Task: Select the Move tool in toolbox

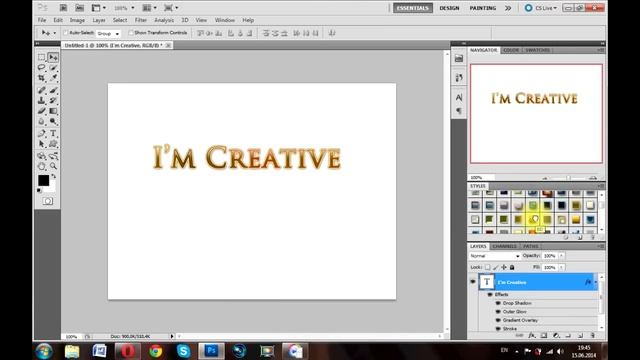Action: 53,58
